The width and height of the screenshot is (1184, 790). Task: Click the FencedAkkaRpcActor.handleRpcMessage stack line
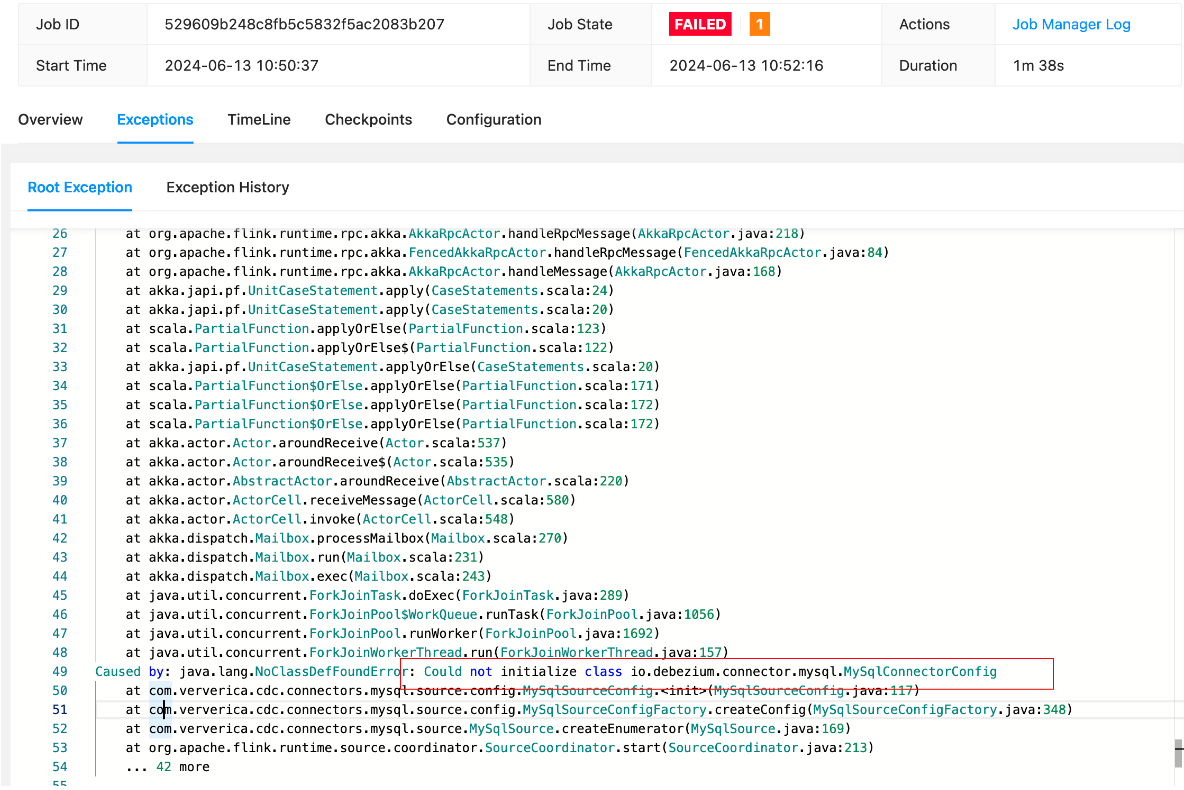point(507,252)
